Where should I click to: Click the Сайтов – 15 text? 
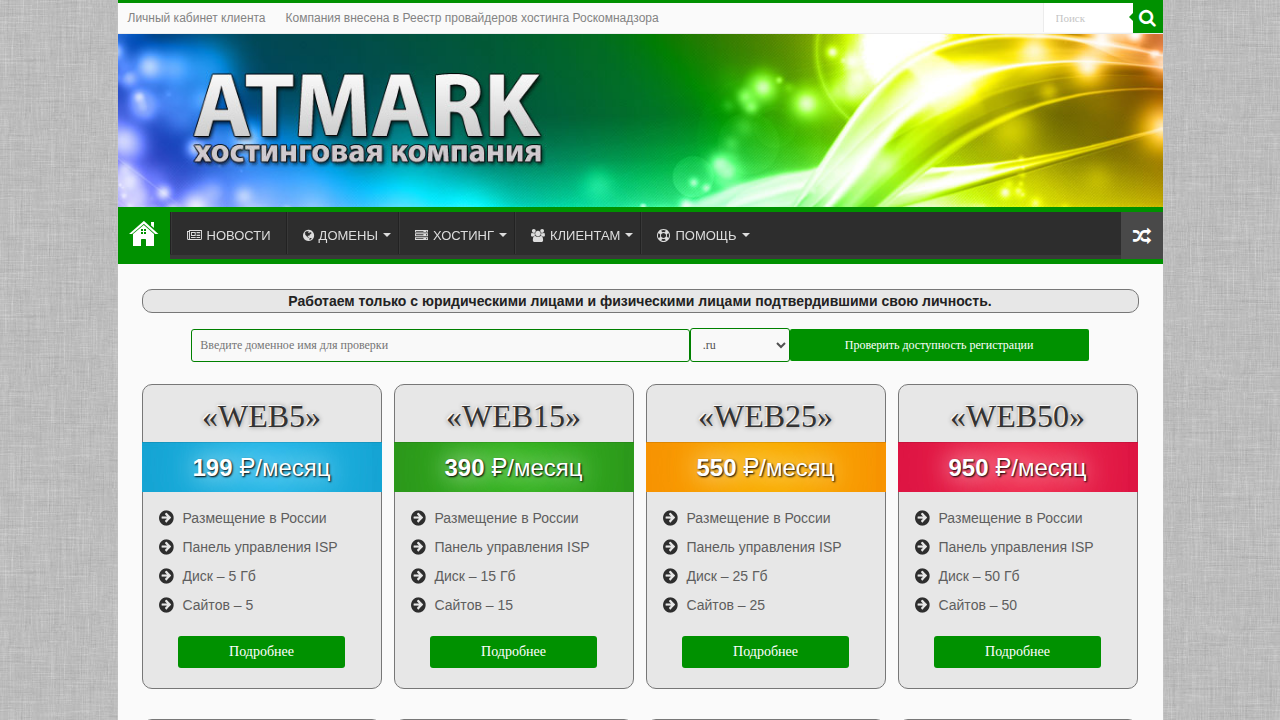[x=474, y=605]
